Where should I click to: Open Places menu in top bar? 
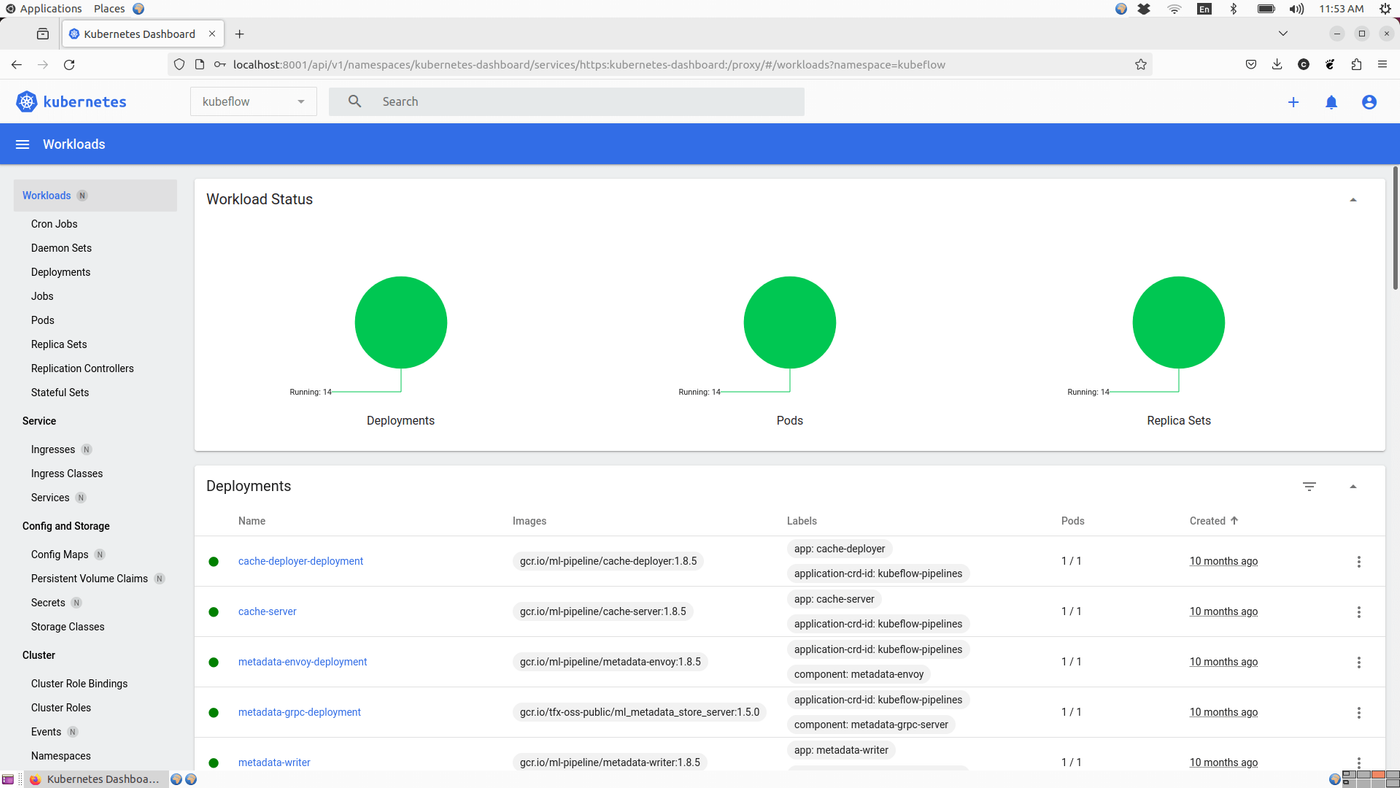(109, 9)
